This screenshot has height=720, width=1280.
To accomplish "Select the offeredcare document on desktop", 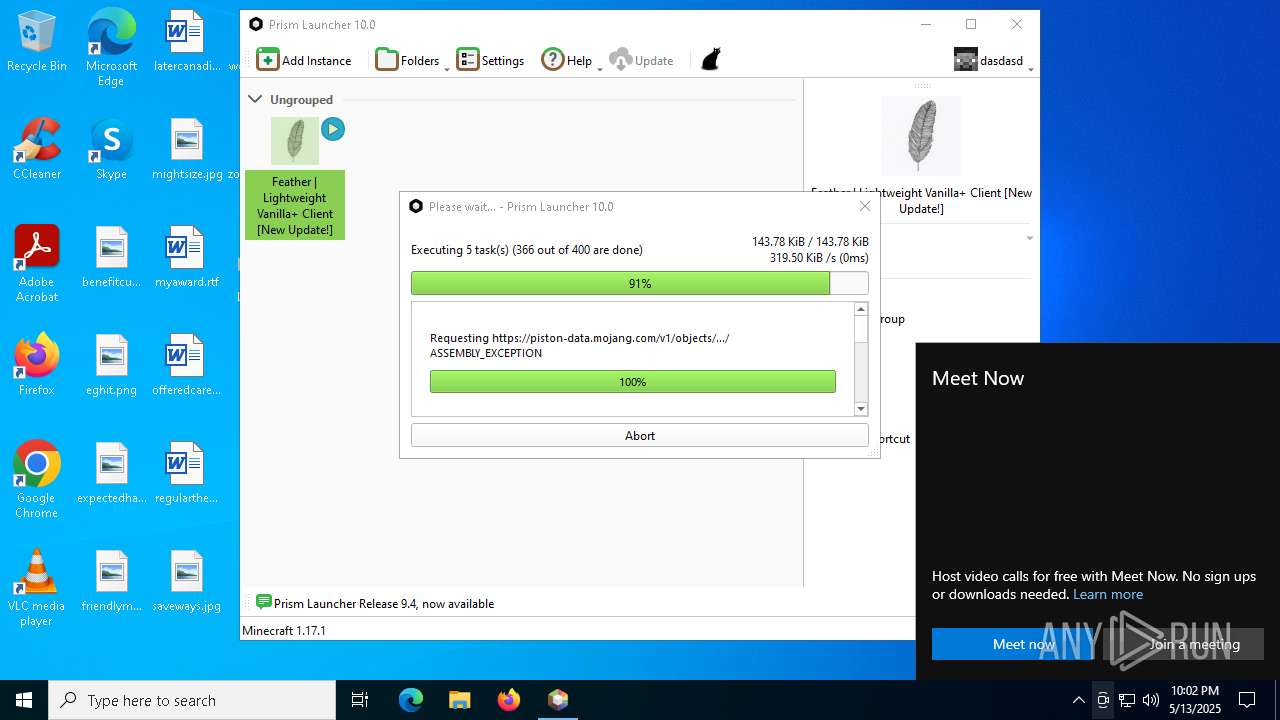I will coord(186,366).
